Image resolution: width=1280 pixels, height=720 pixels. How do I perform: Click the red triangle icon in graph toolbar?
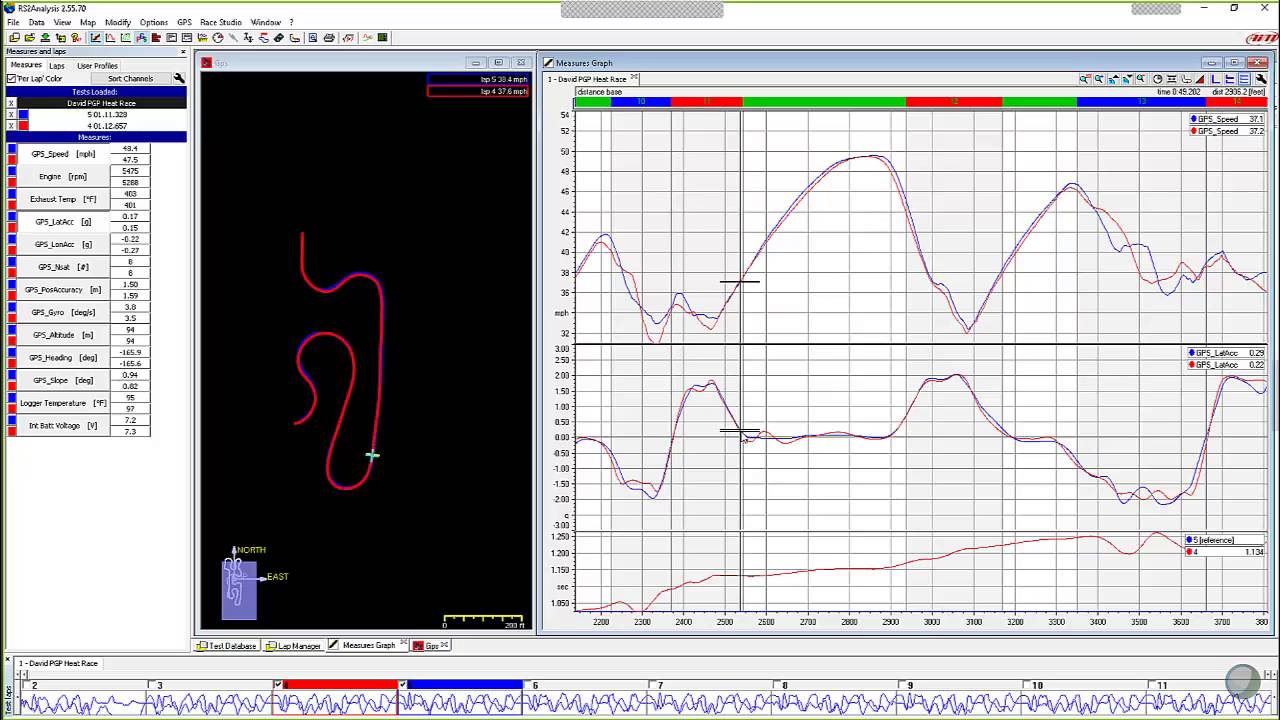(1200, 79)
